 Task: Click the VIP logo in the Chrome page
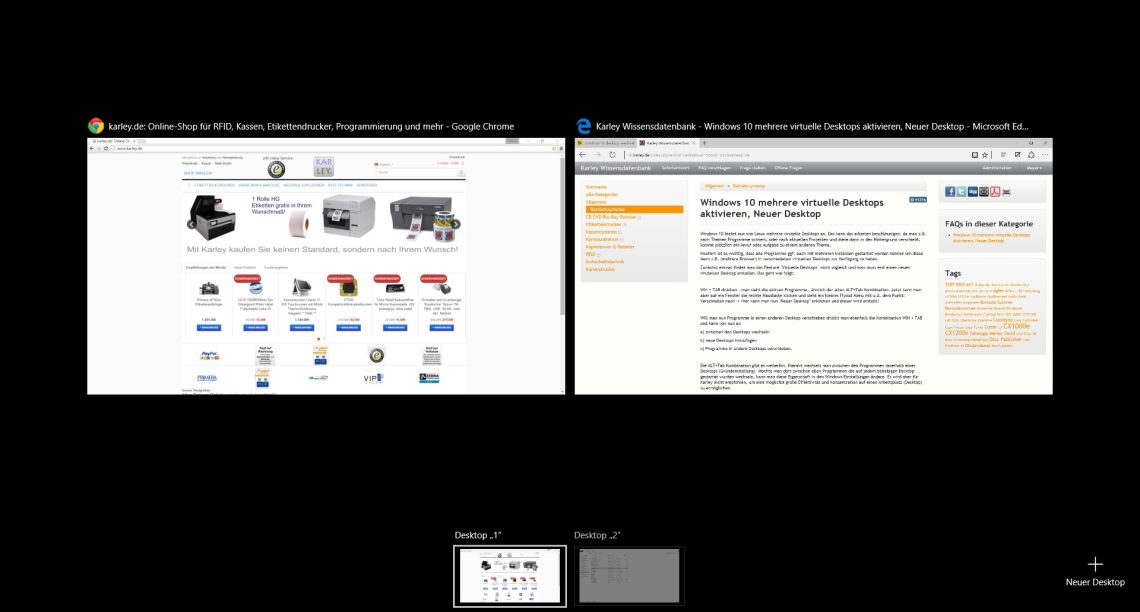(373, 378)
